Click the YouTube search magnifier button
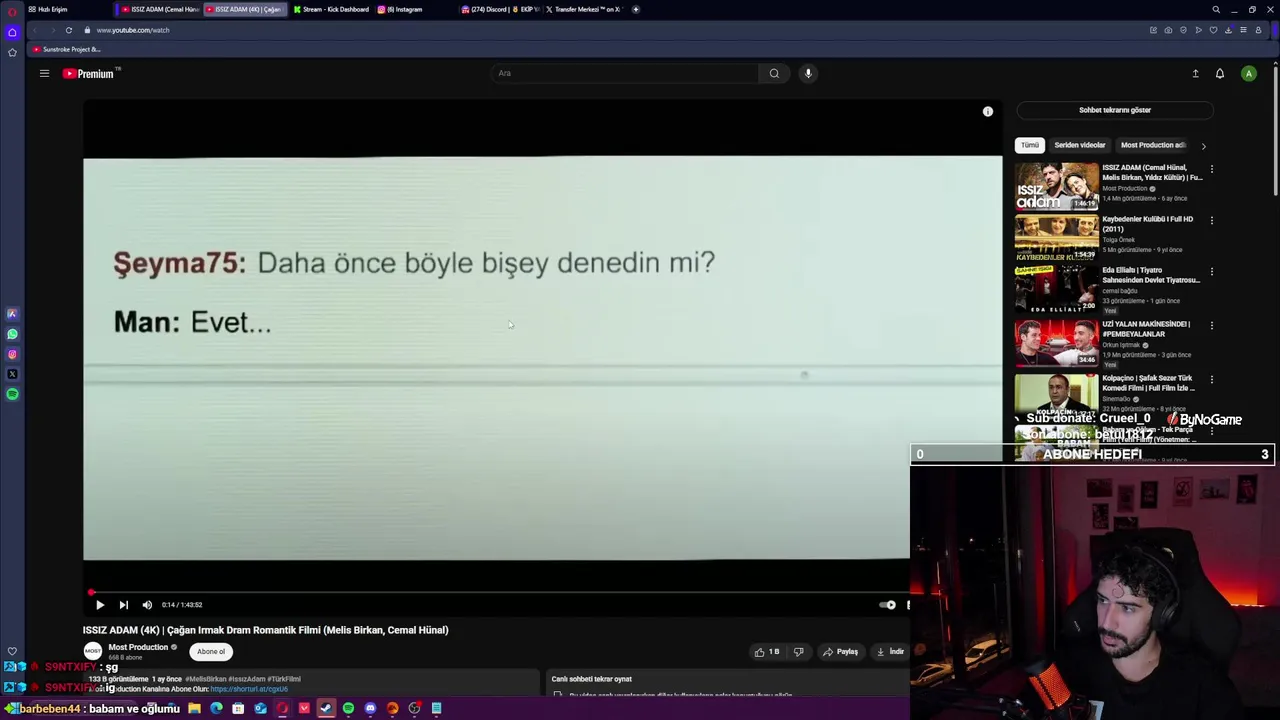 (774, 73)
